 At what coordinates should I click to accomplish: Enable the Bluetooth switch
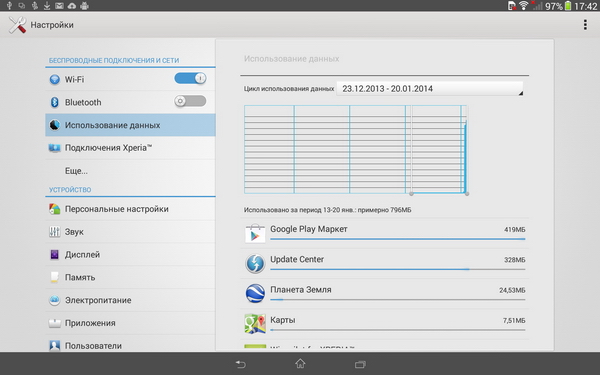click(x=190, y=101)
